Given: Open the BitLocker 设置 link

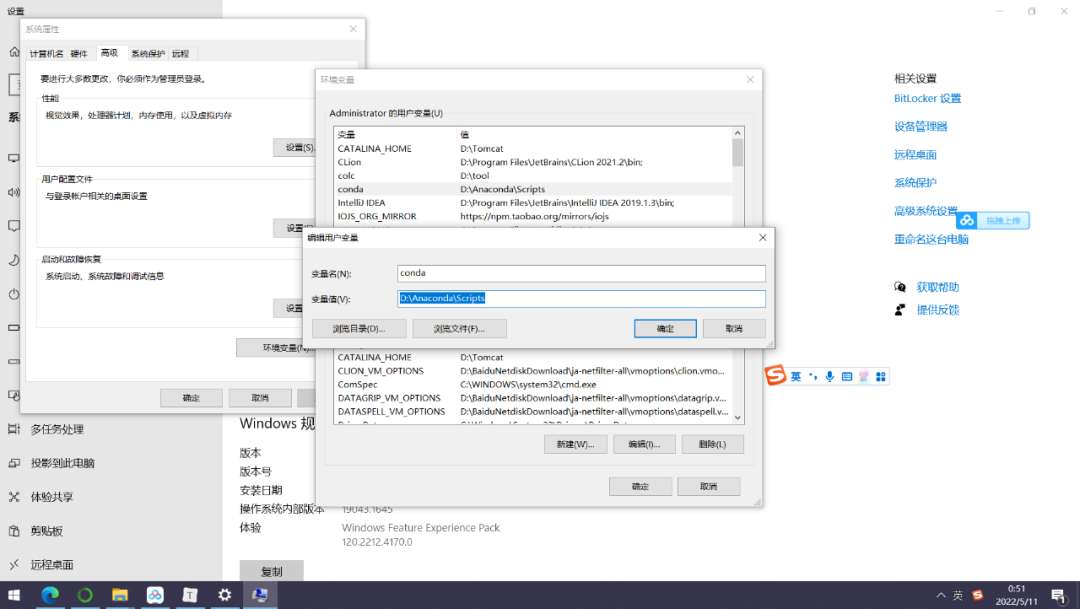Looking at the screenshot, I should click(x=927, y=99).
